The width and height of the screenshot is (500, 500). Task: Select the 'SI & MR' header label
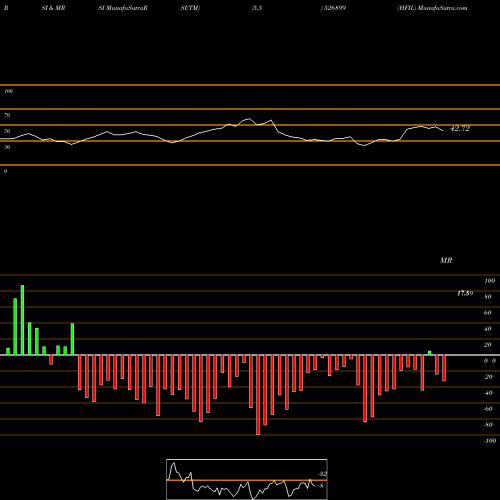click(53, 8)
